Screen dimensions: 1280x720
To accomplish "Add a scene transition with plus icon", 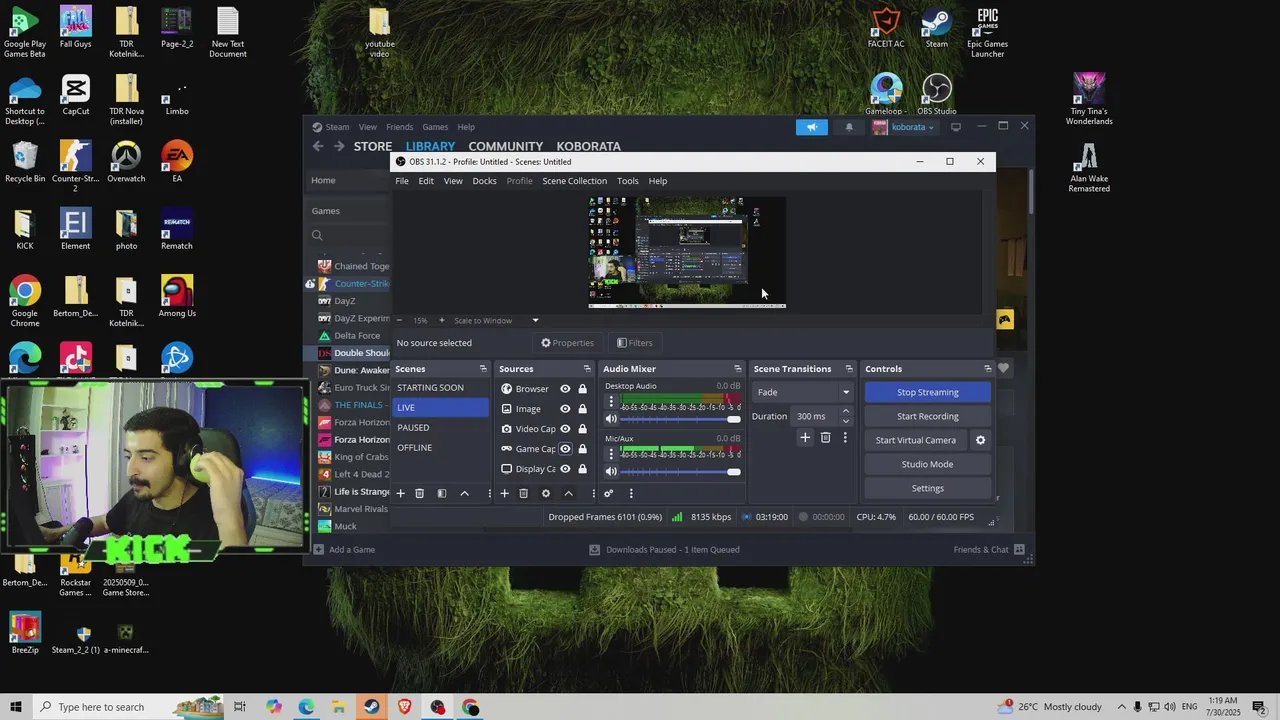I will (805, 437).
